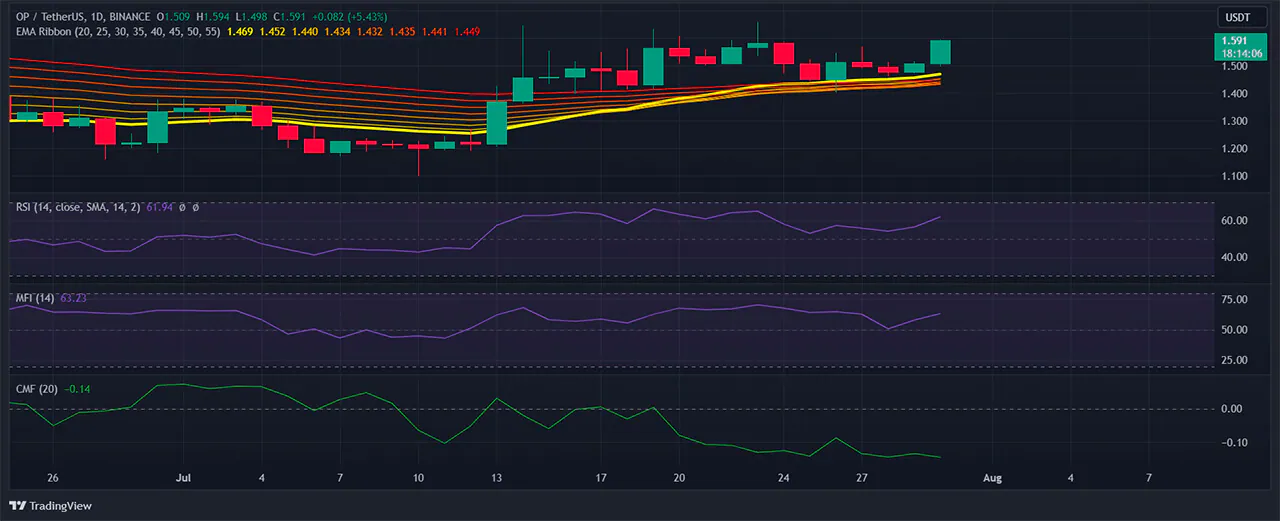Click the 1.100 price axis label
This screenshot has height=521, width=1280.
(x=1233, y=176)
